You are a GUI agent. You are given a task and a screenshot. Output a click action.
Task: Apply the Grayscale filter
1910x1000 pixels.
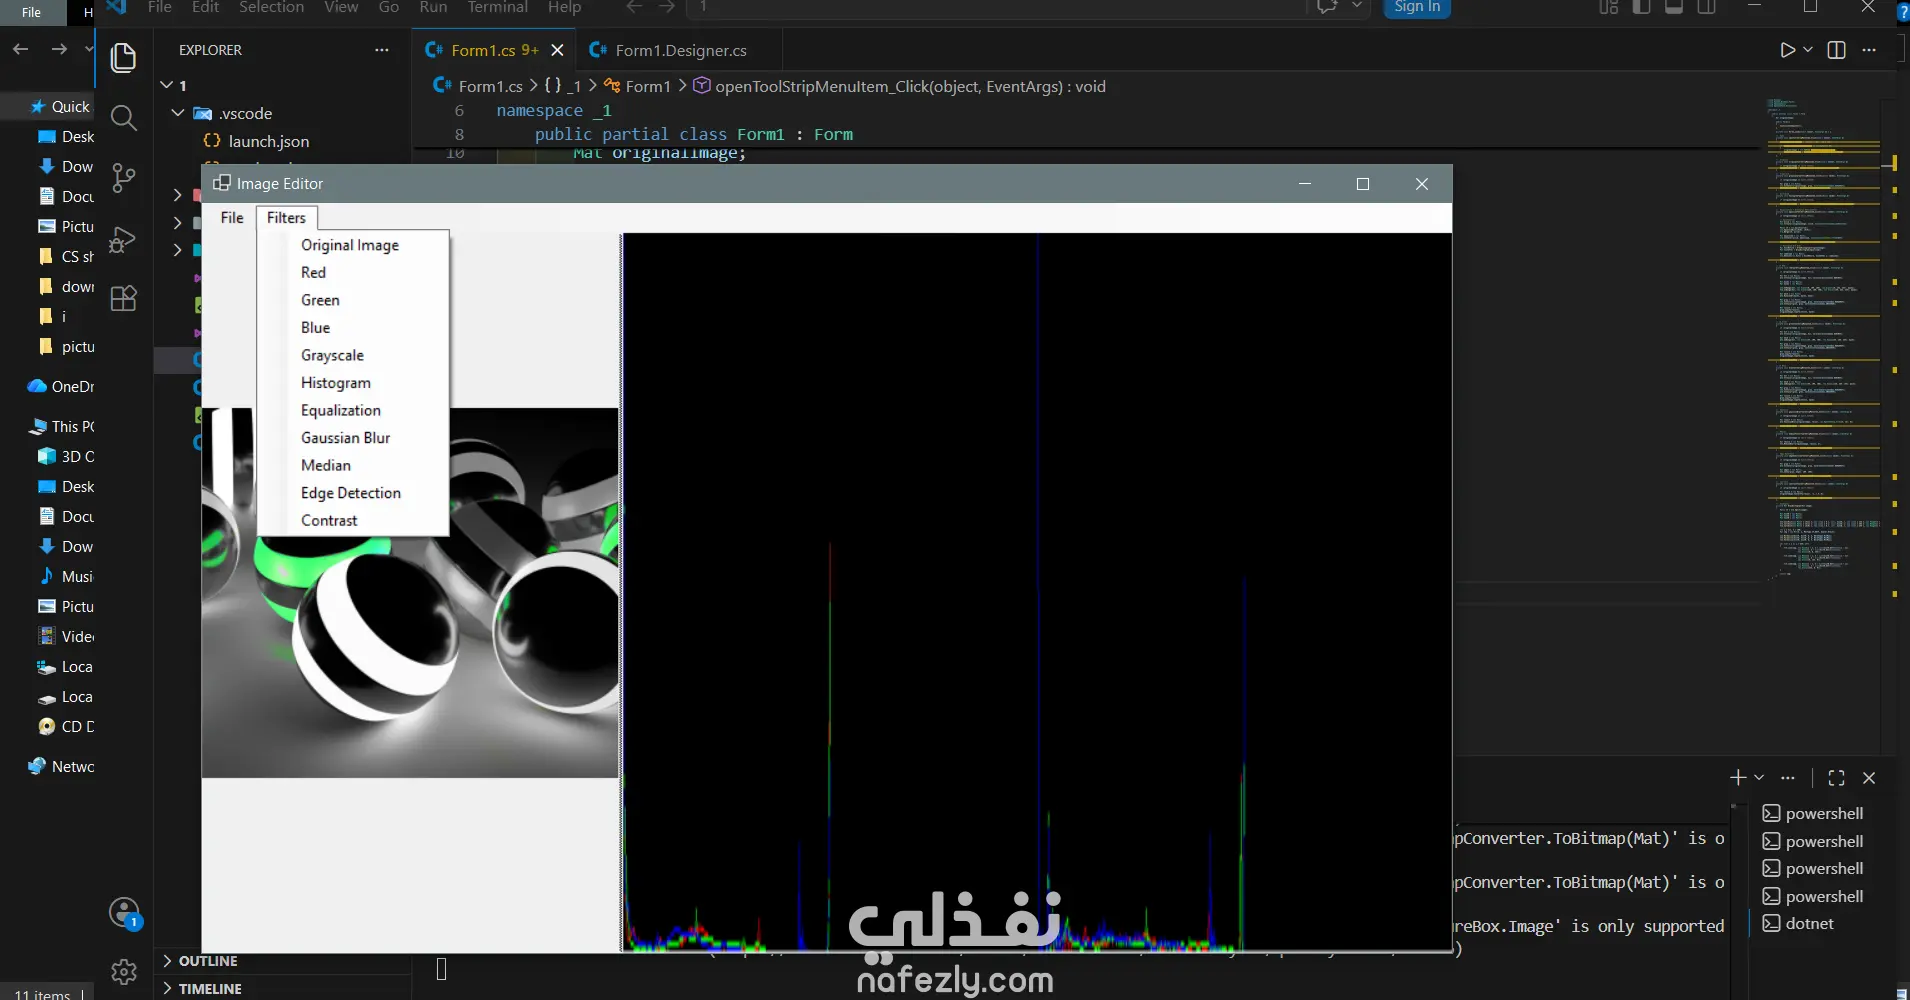click(x=332, y=355)
